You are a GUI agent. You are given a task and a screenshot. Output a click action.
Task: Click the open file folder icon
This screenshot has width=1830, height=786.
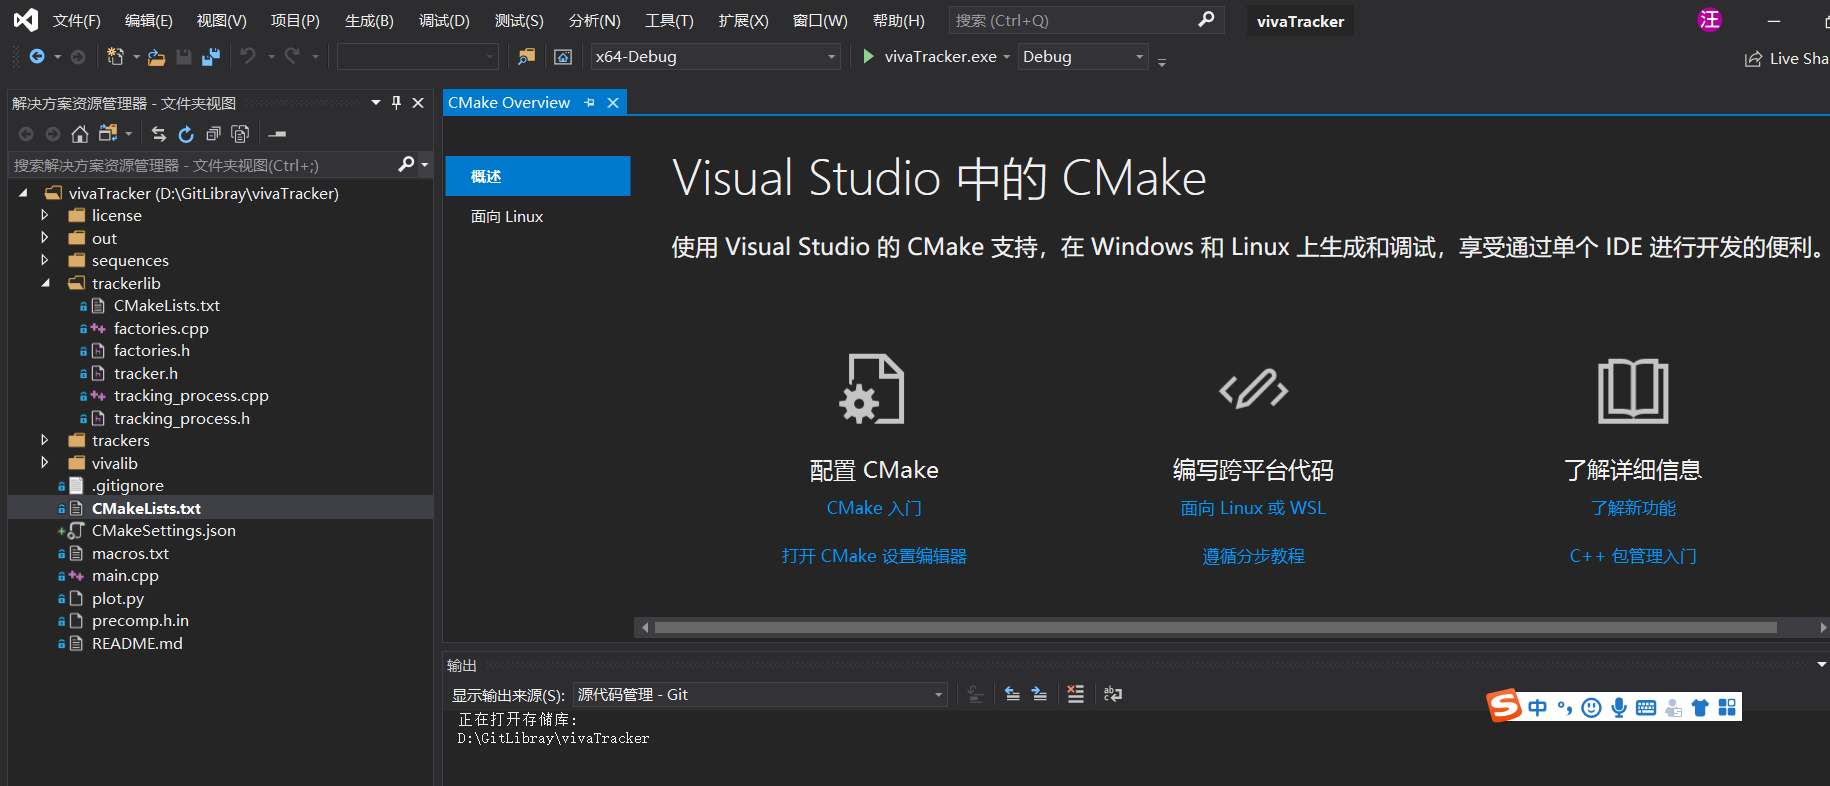[157, 58]
